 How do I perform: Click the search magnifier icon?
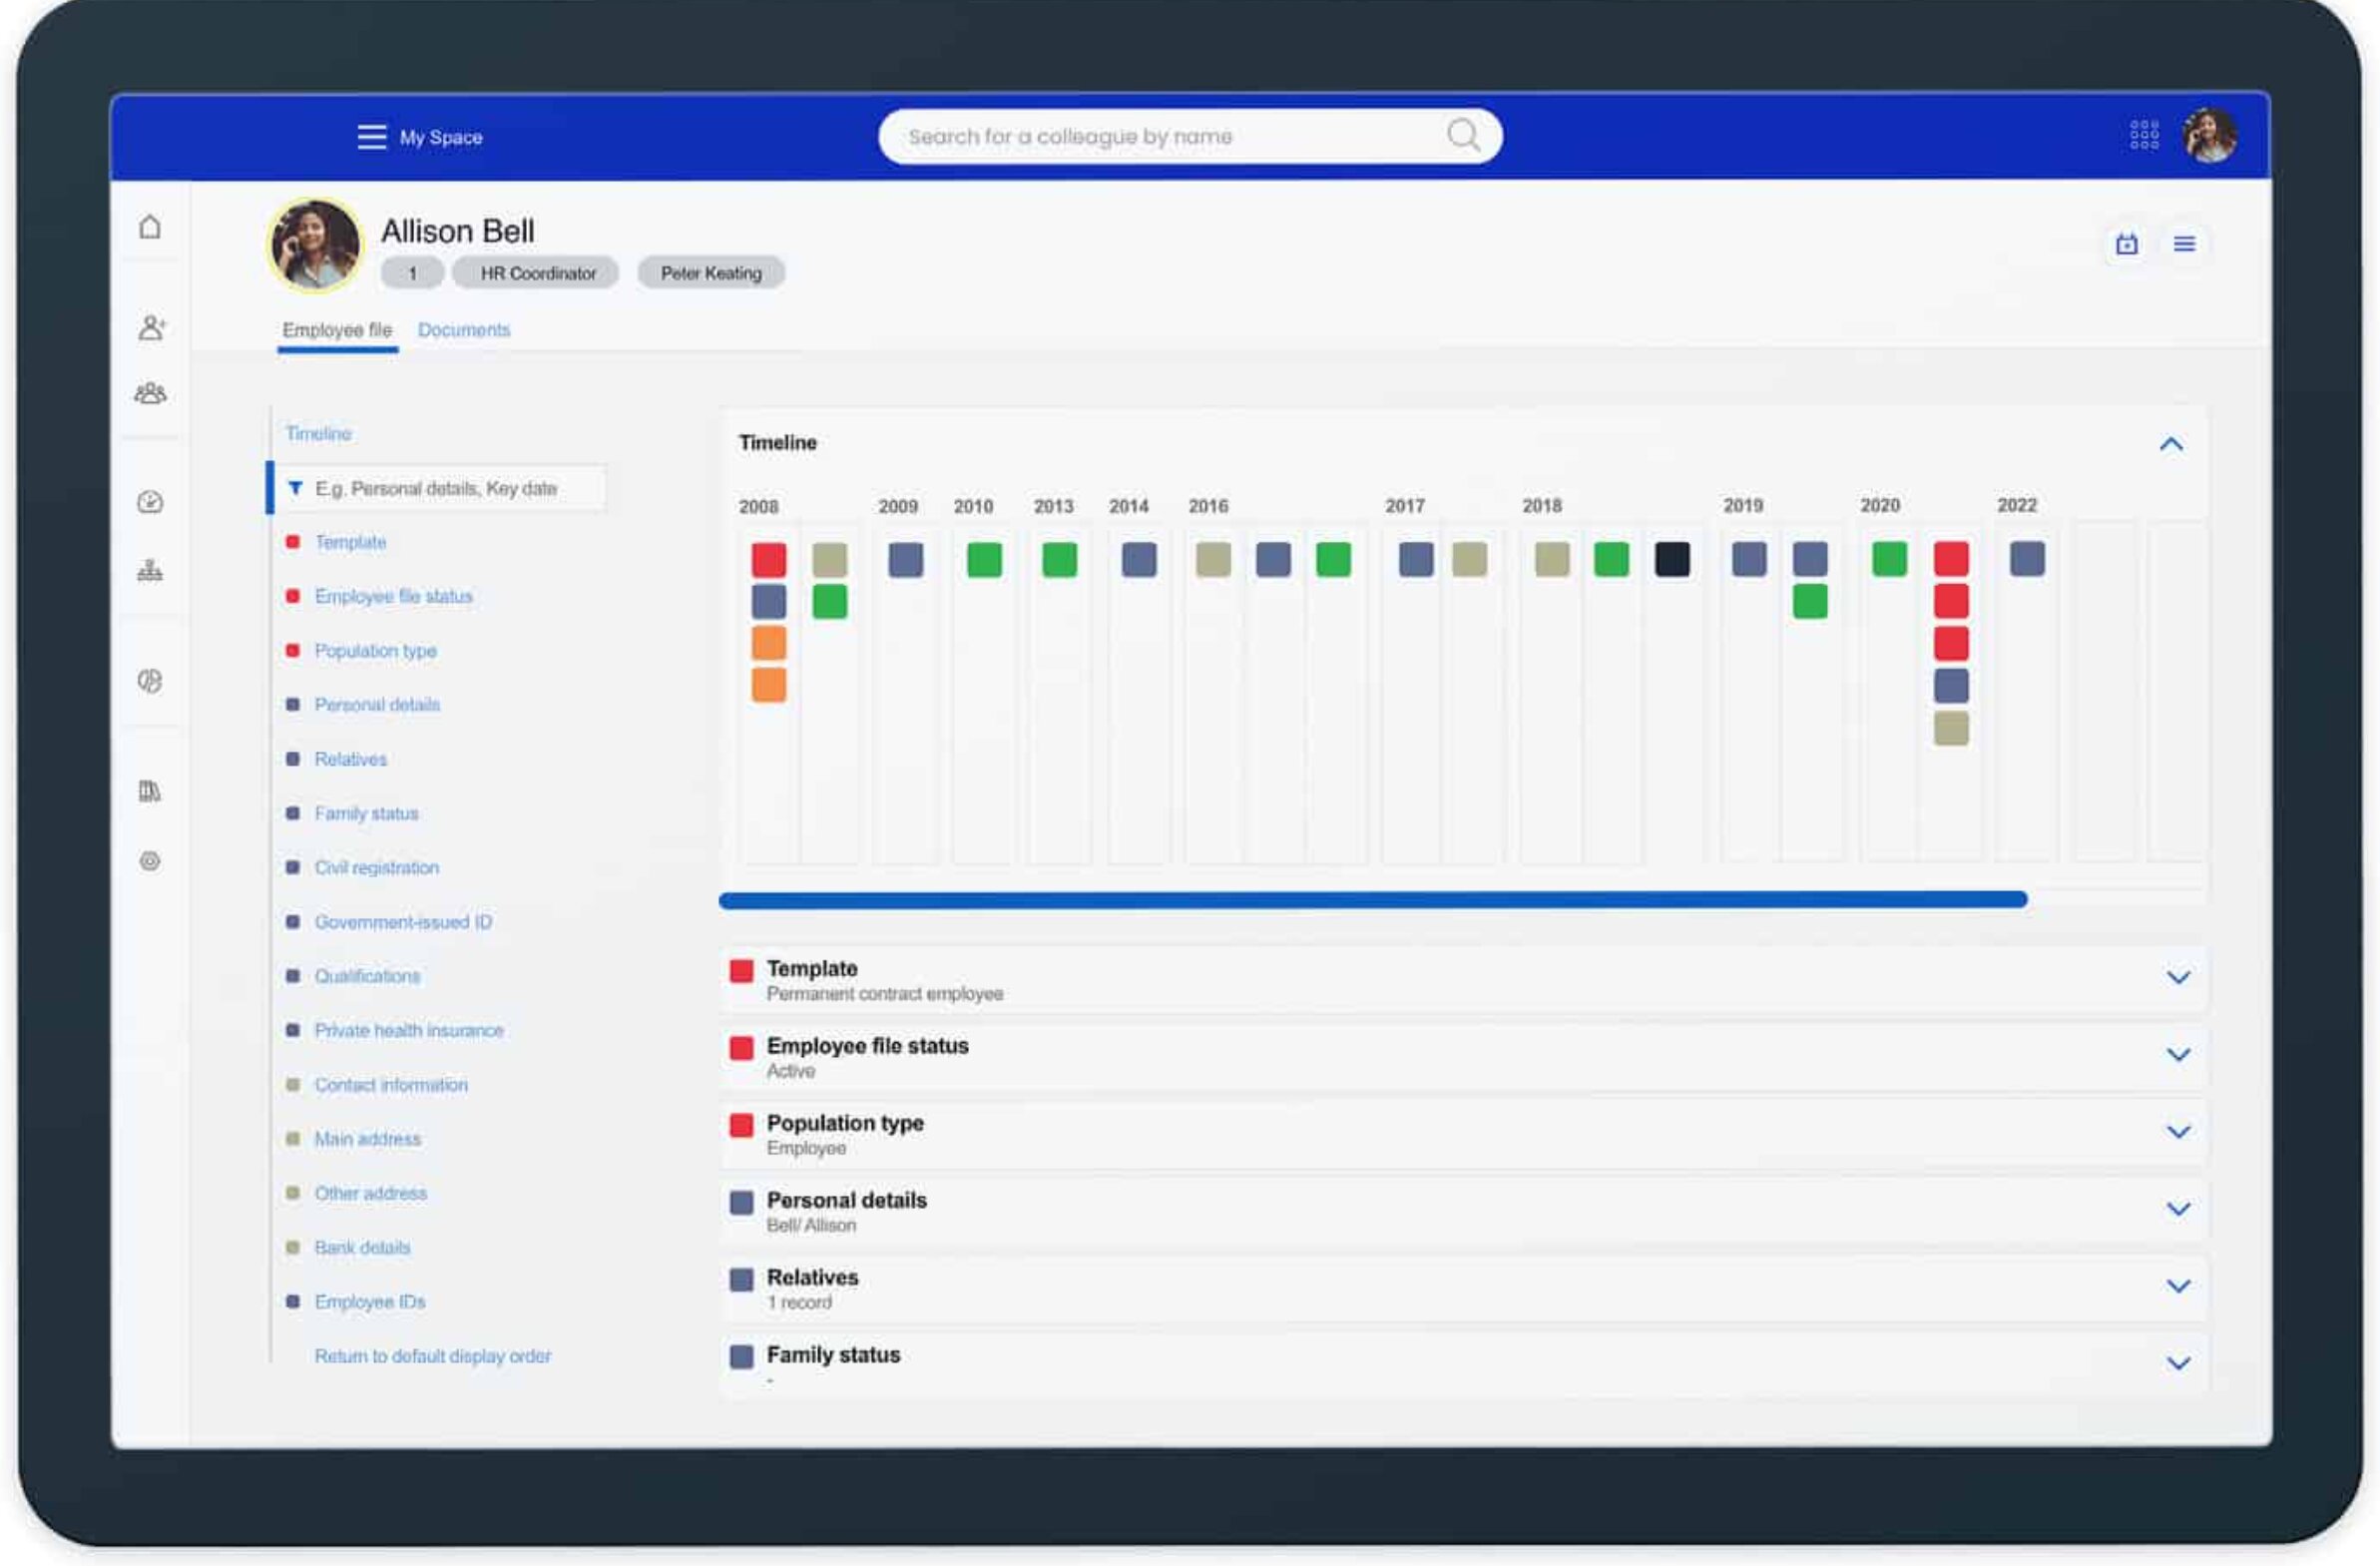1463,135
